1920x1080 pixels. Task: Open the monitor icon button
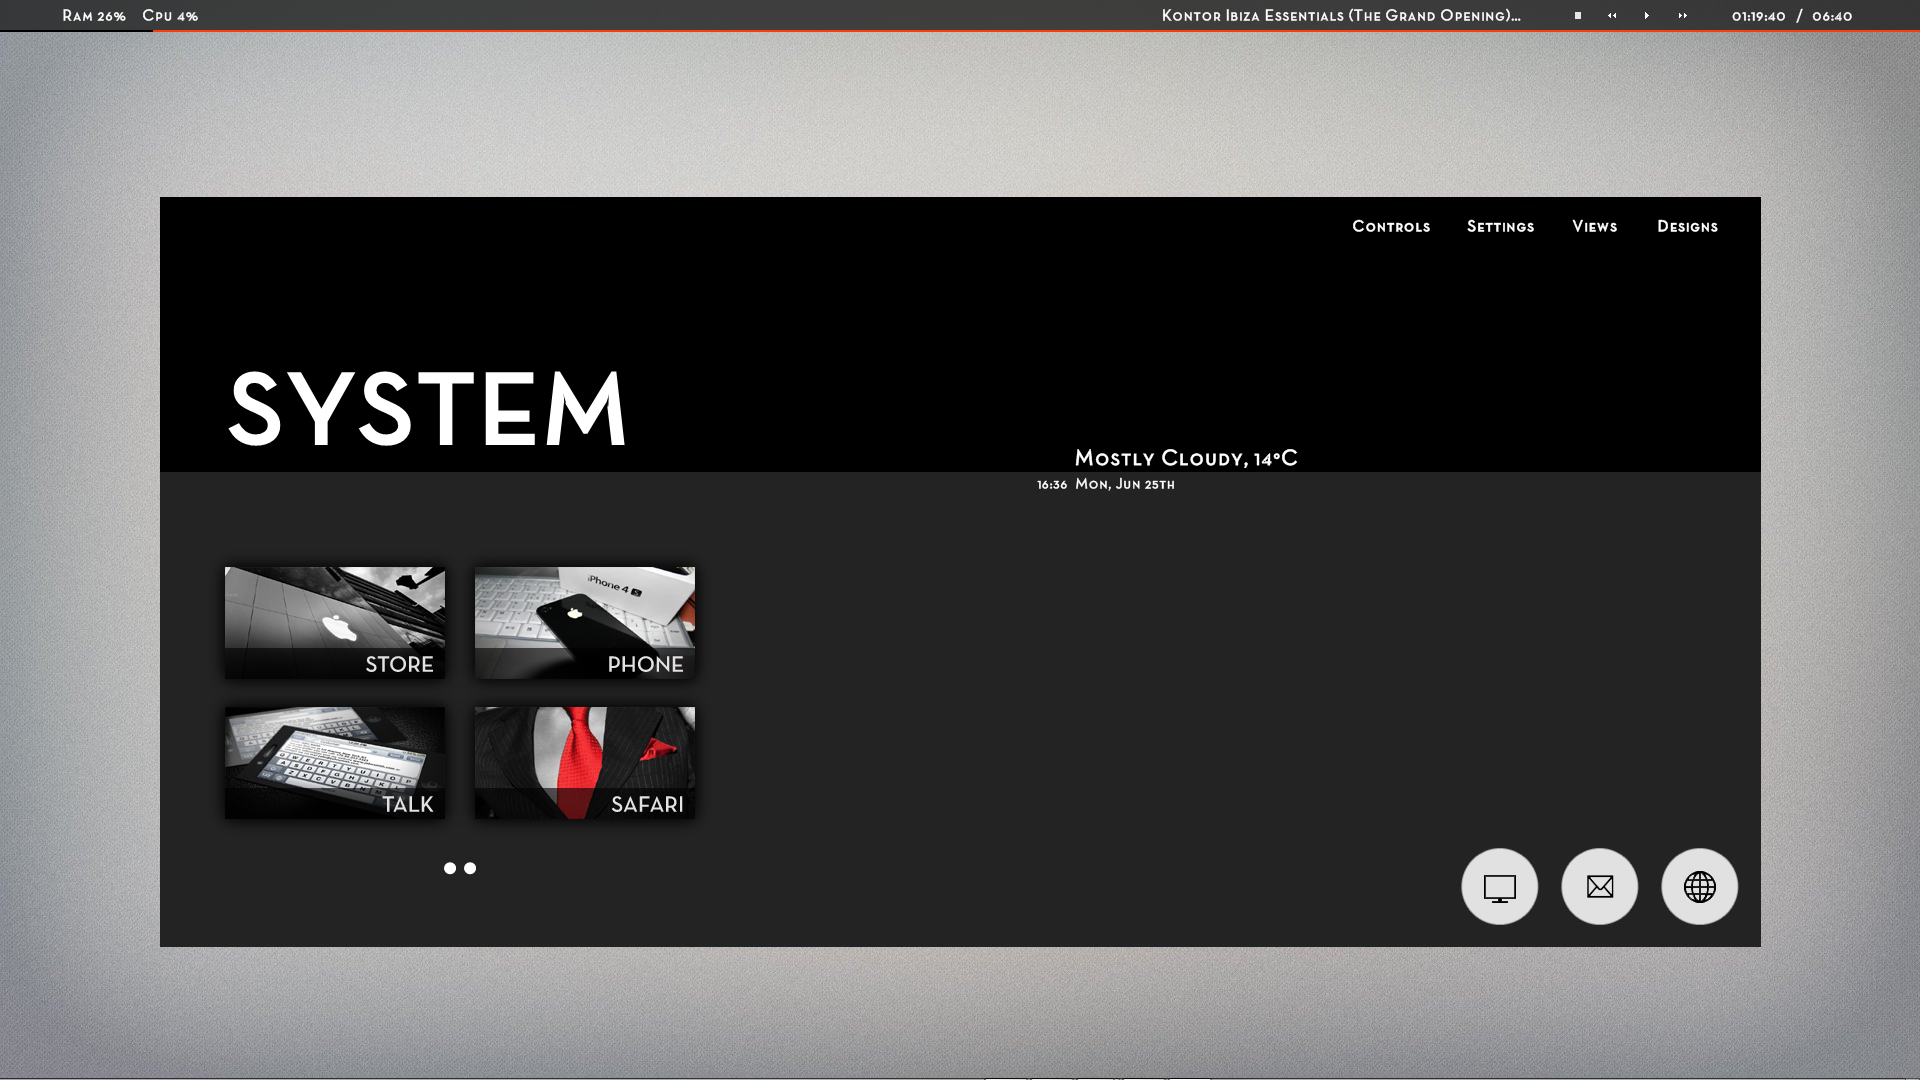1499,887
